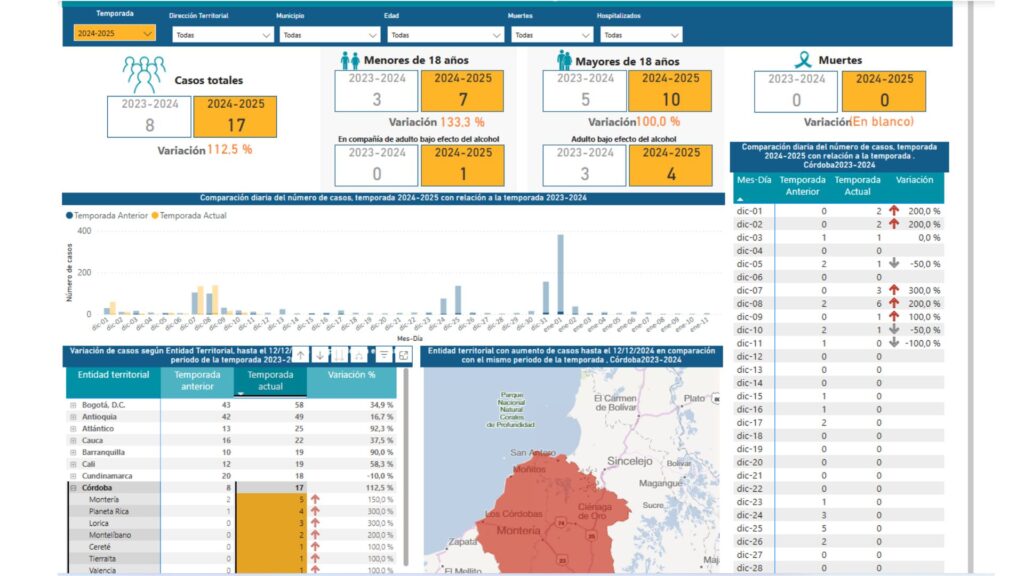
Task: Click expand all down one level icon
Action: [360, 355]
